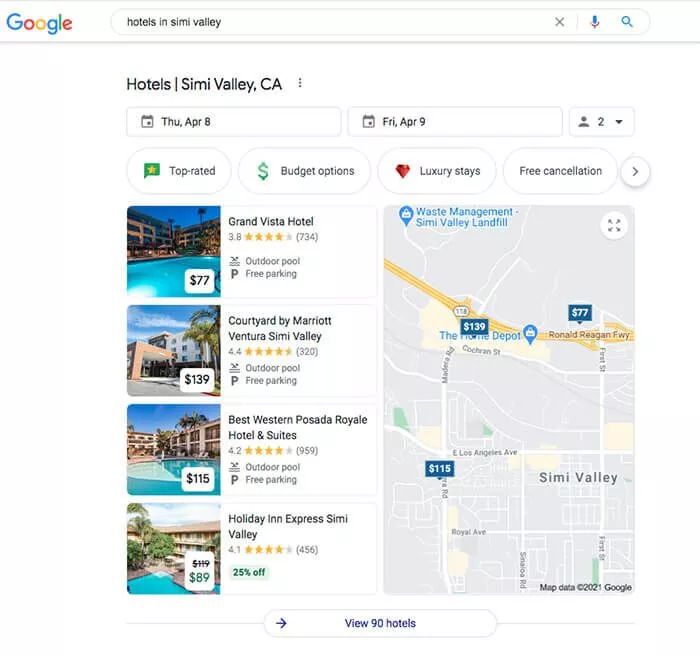Expand the map to fullscreen
This screenshot has height=656, width=700.
614,226
